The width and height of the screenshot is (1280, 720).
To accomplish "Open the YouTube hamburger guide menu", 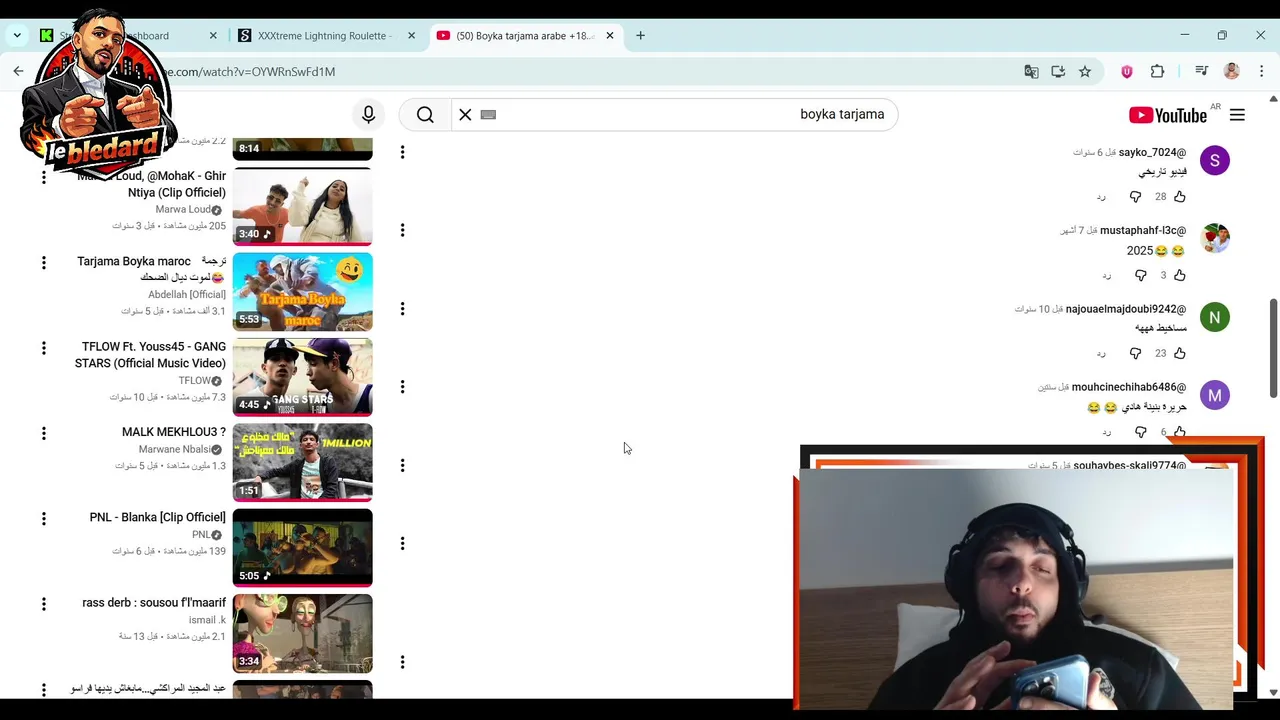I will [x=1237, y=115].
